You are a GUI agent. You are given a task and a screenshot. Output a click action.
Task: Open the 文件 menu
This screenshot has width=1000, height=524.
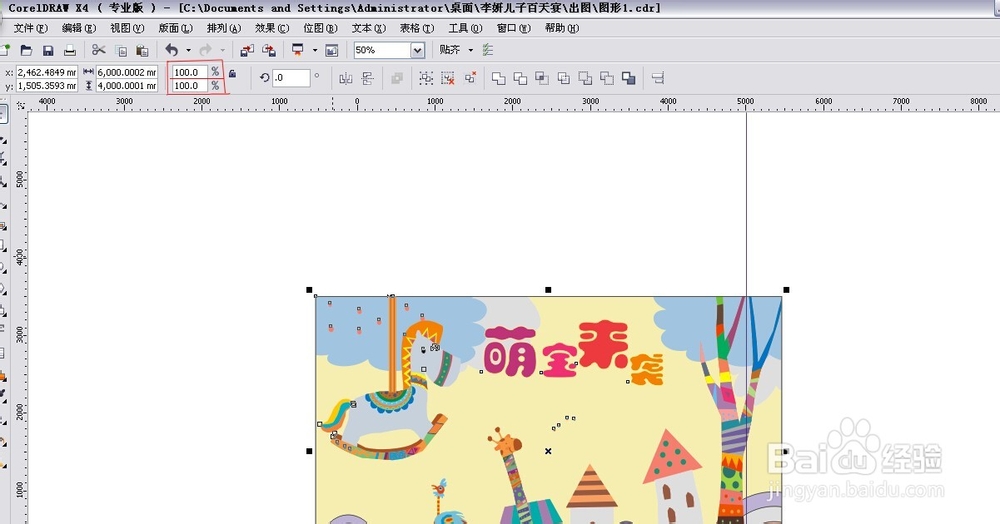tap(31, 28)
